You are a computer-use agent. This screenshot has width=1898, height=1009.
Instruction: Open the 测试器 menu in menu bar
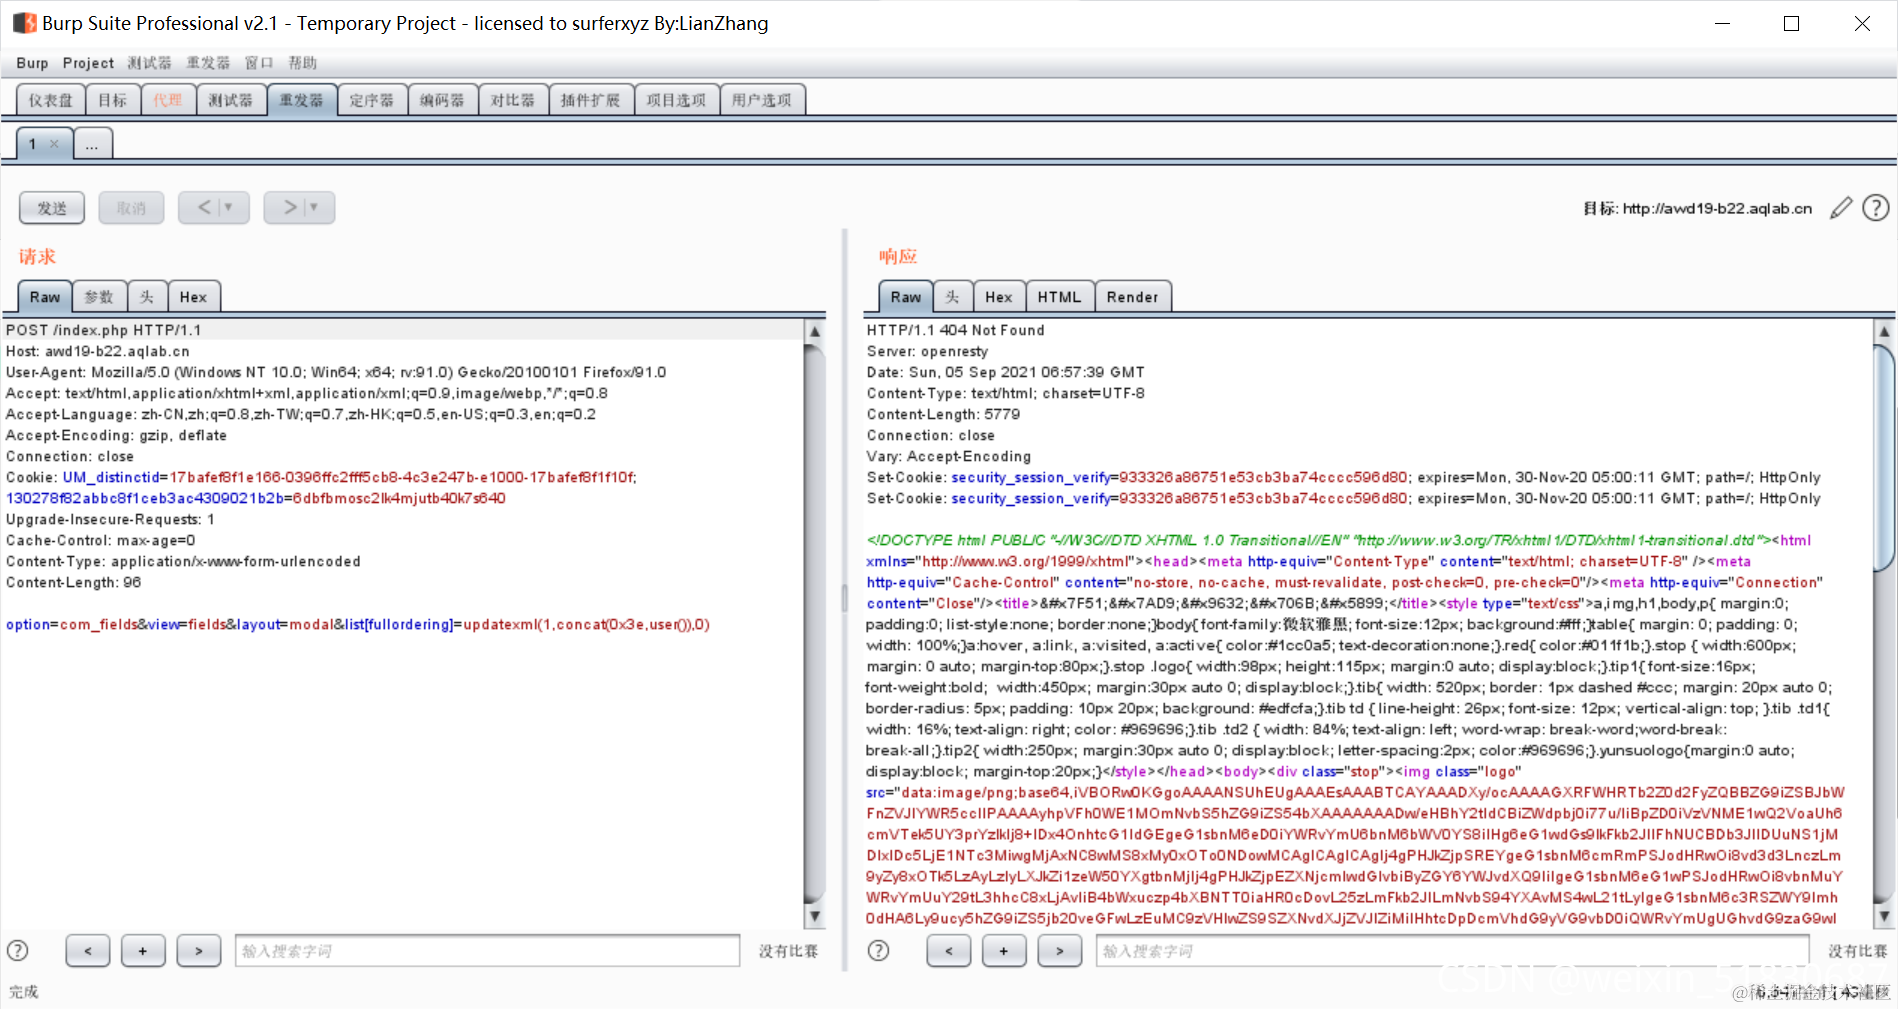[150, 63]
